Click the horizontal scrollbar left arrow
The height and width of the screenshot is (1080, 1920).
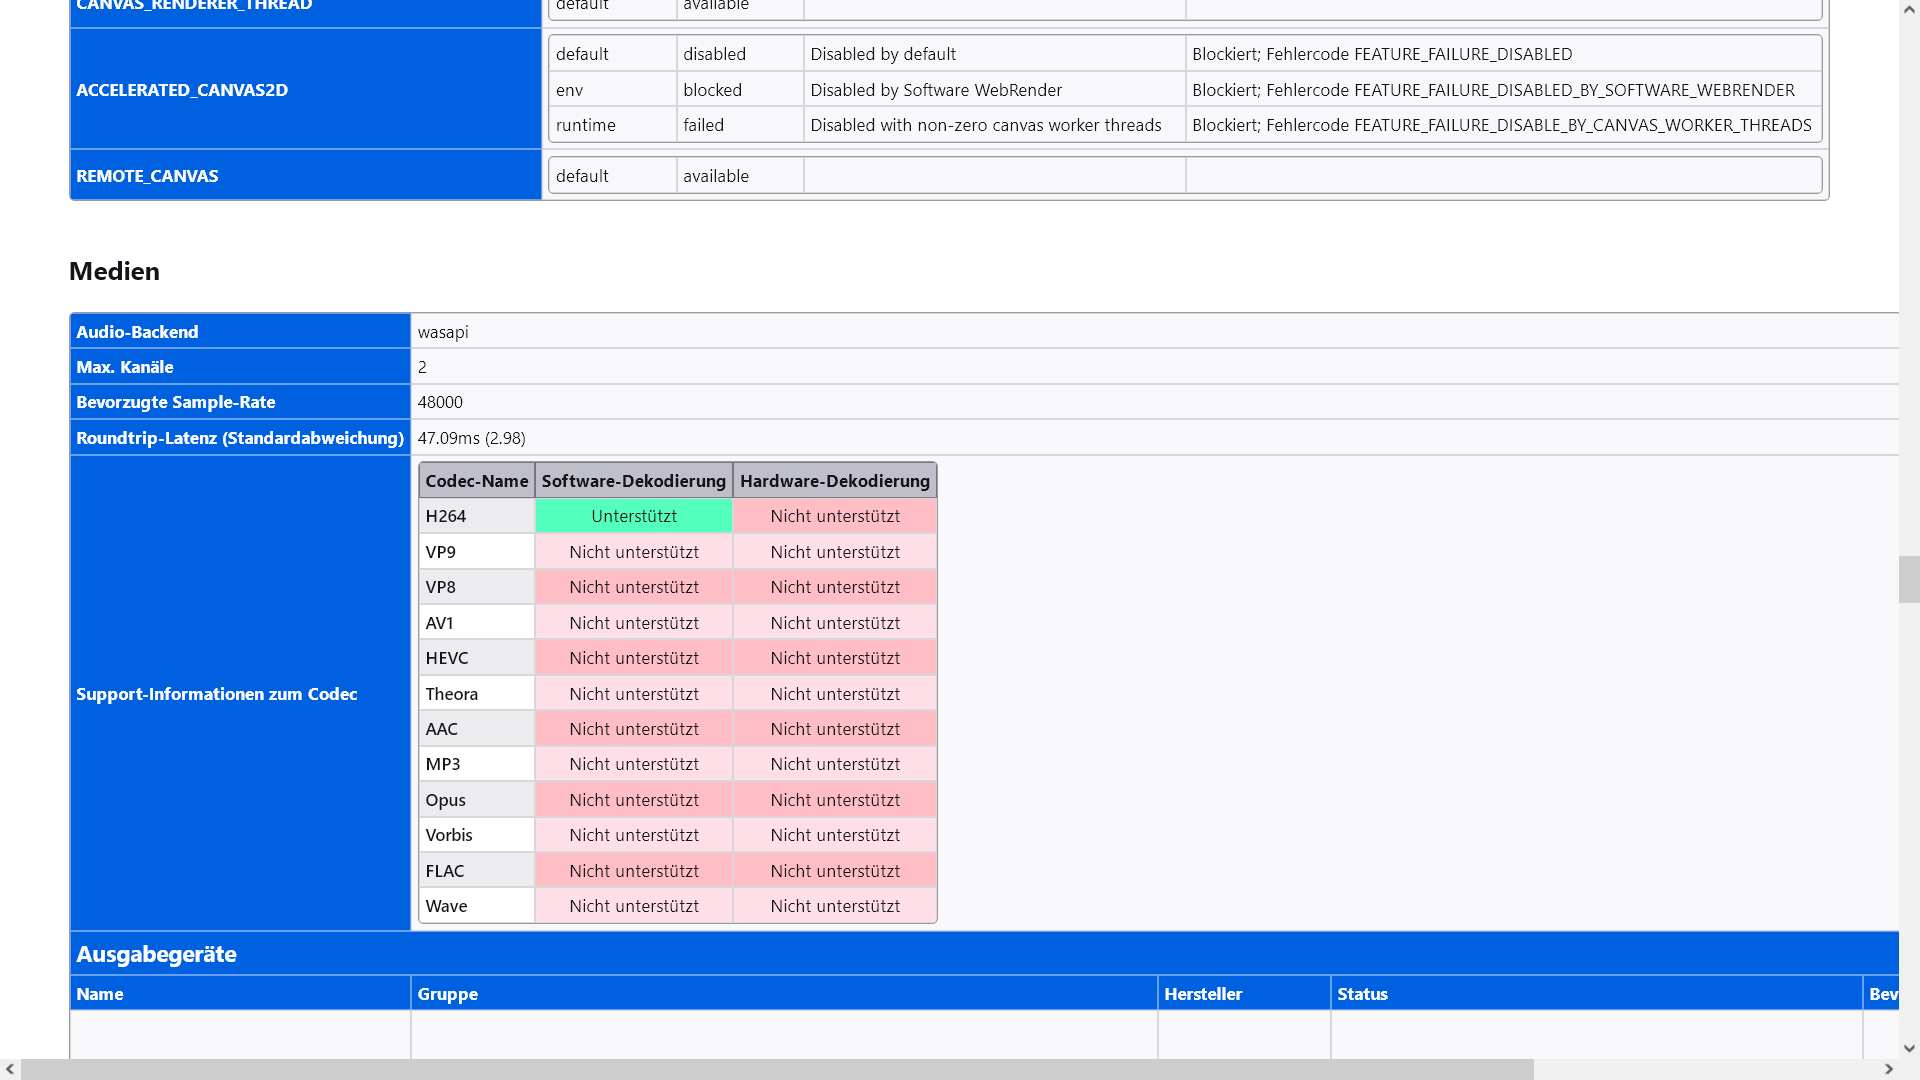[x=10, y=1069]
